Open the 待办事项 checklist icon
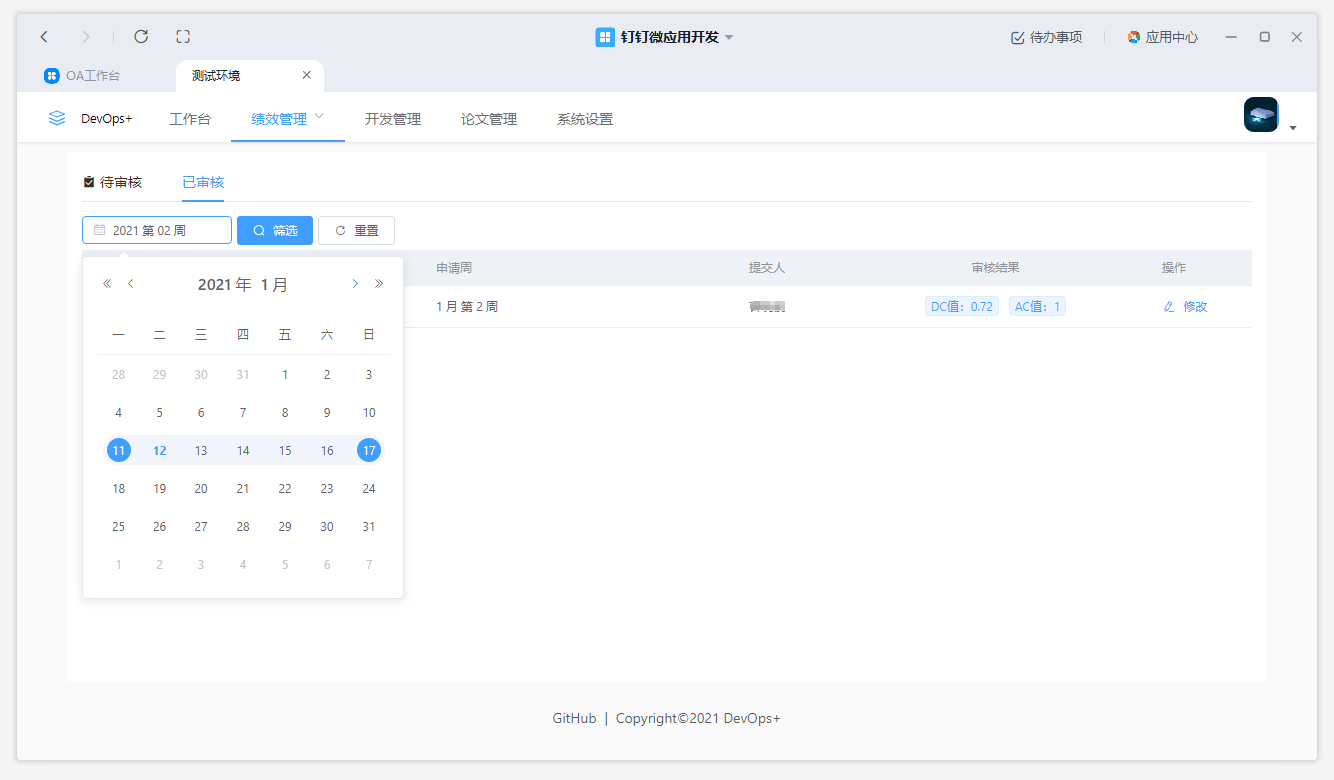 [x=1017, y=37]
